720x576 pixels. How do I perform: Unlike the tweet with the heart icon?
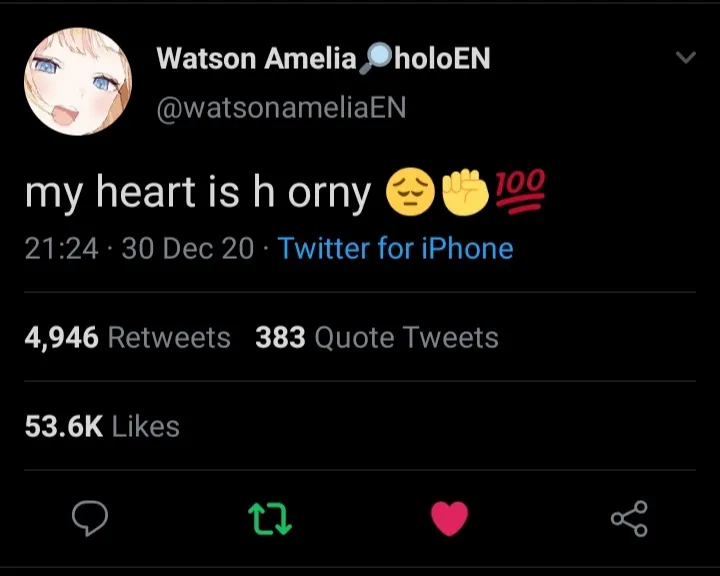click(x=450, y=519)
